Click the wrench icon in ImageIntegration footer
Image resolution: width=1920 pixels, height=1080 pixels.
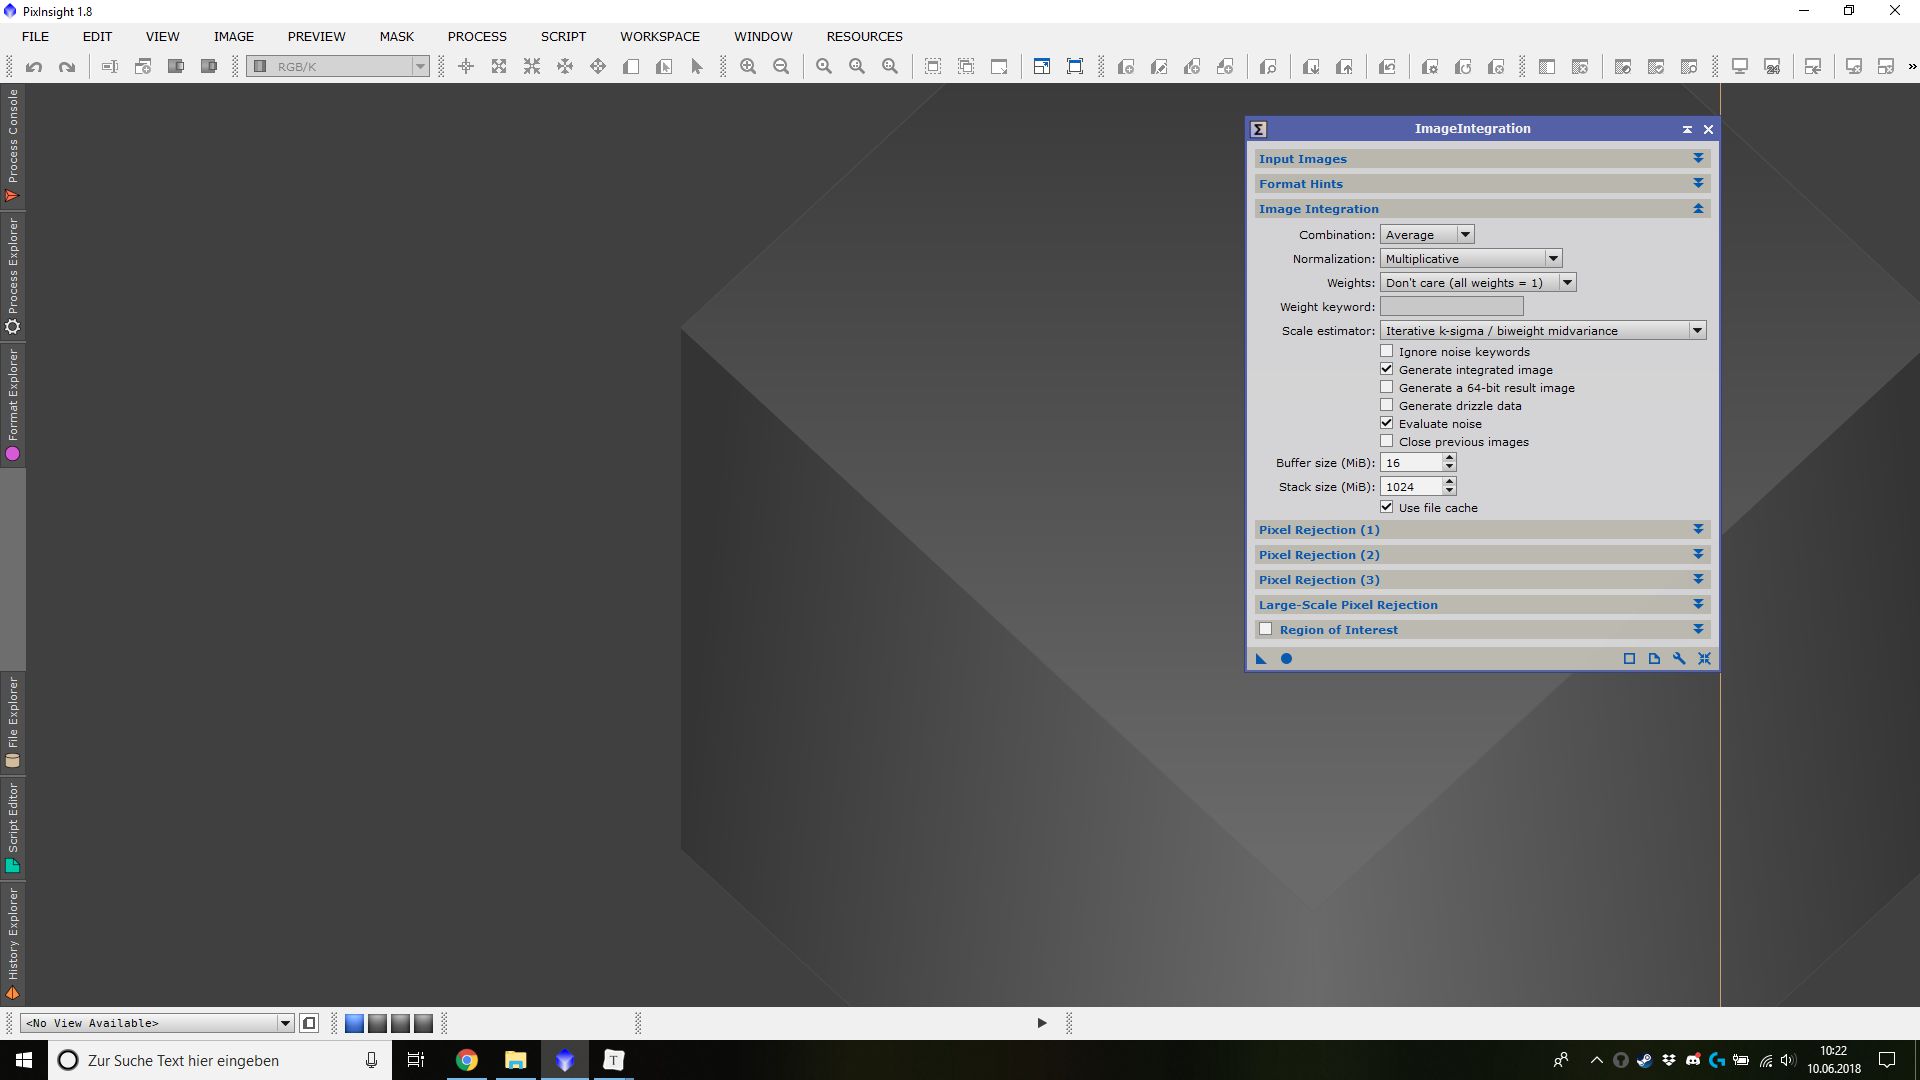pyautogui.click(x=1679, y=659)
